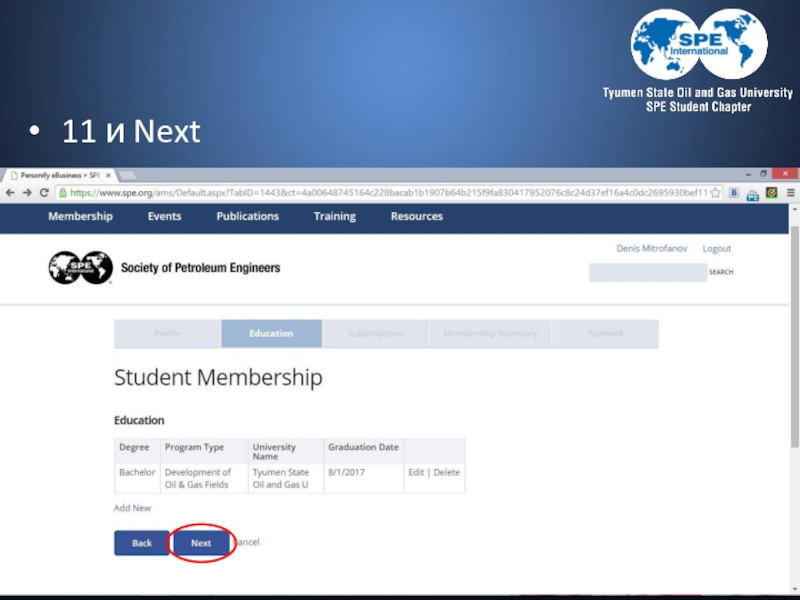The image size is (800, 600).
Task: Open the Publications menu
Action: pyautogui.click(x=247, y=216)
